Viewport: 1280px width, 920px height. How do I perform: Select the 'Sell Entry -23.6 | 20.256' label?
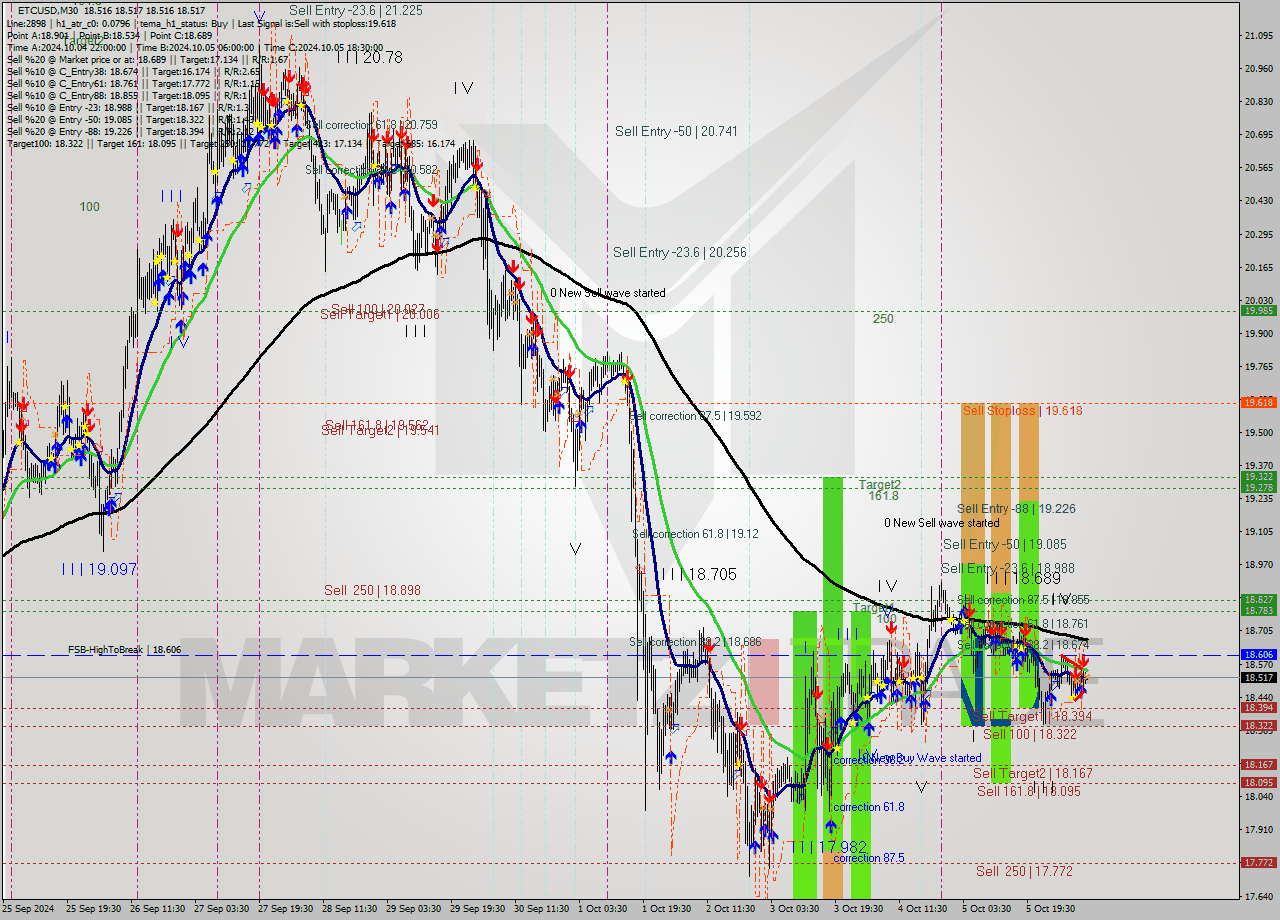coord(679,253)
